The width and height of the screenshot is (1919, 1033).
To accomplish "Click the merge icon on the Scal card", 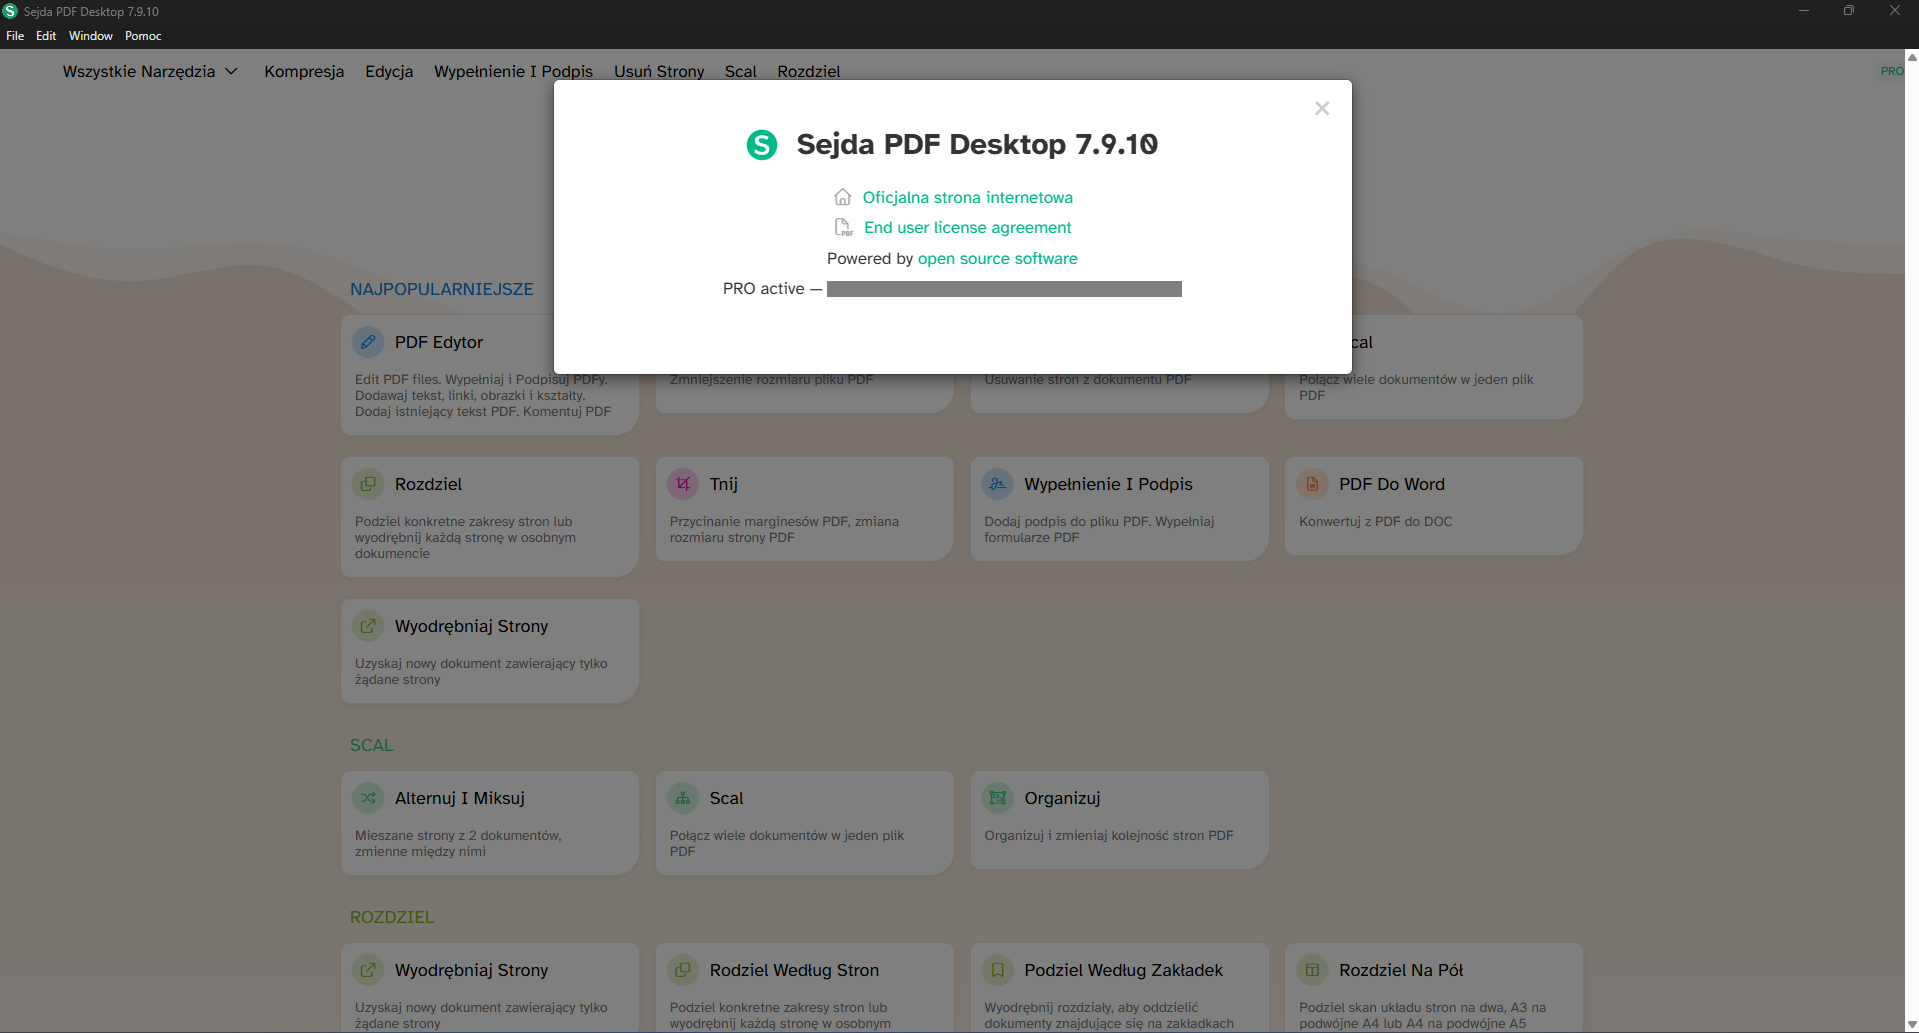I will pos(683,798).
